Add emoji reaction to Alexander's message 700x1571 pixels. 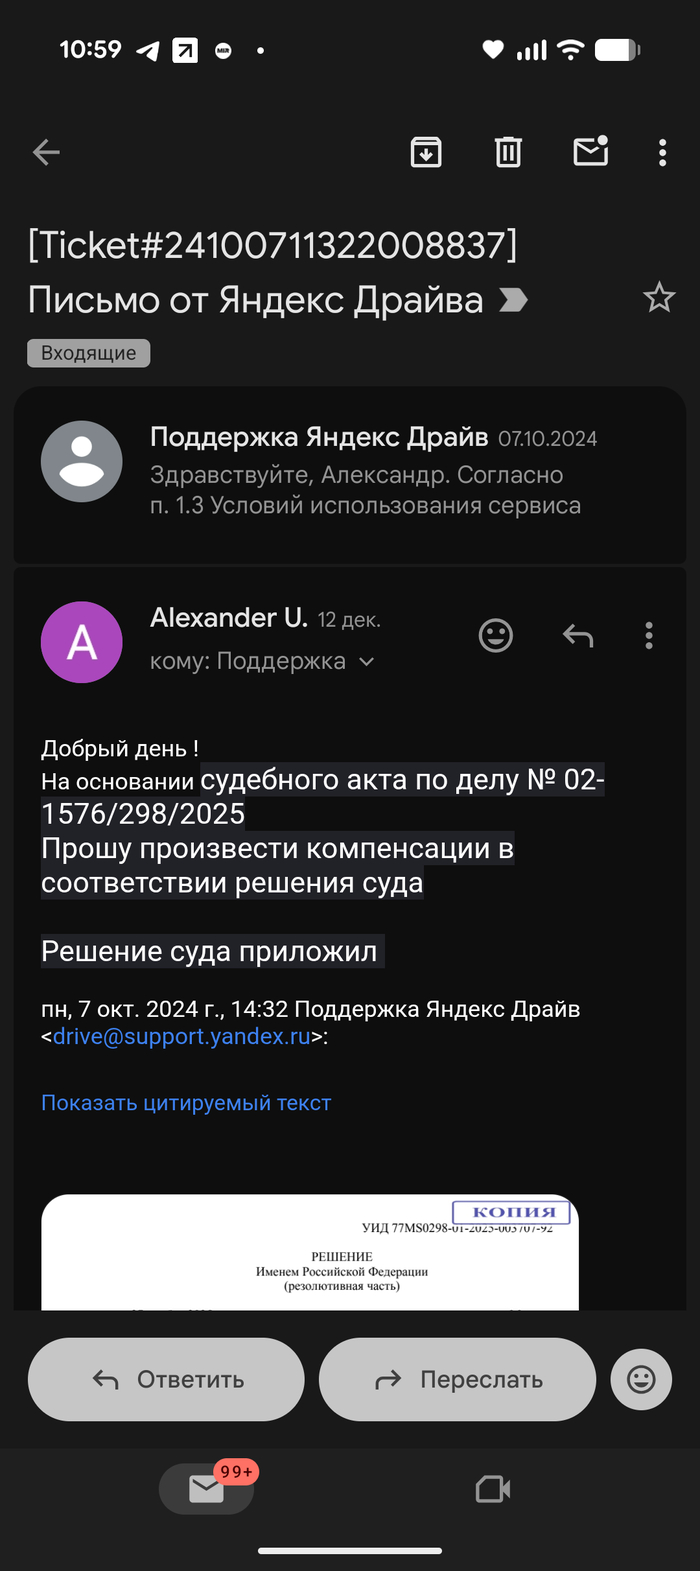tap(496, 636)
